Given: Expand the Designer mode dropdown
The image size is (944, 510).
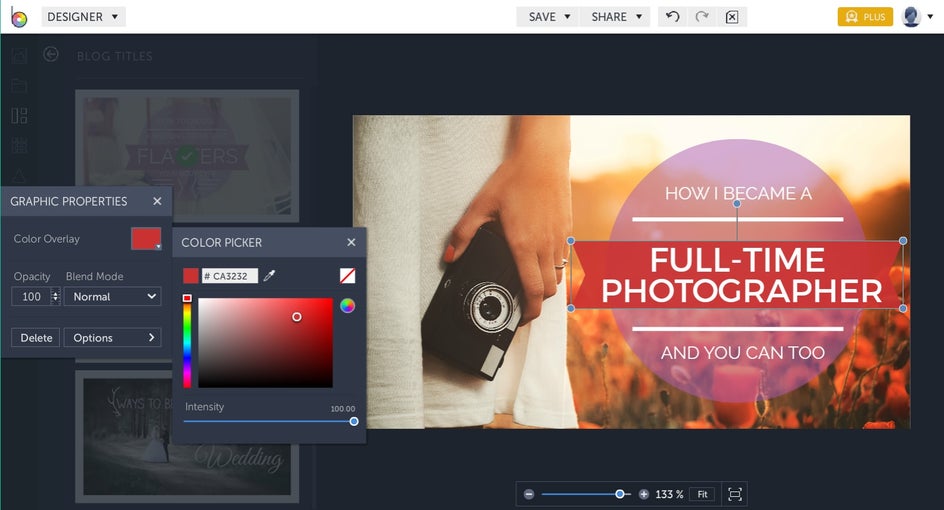Looking at the screenshot, I should coord(84,17).
